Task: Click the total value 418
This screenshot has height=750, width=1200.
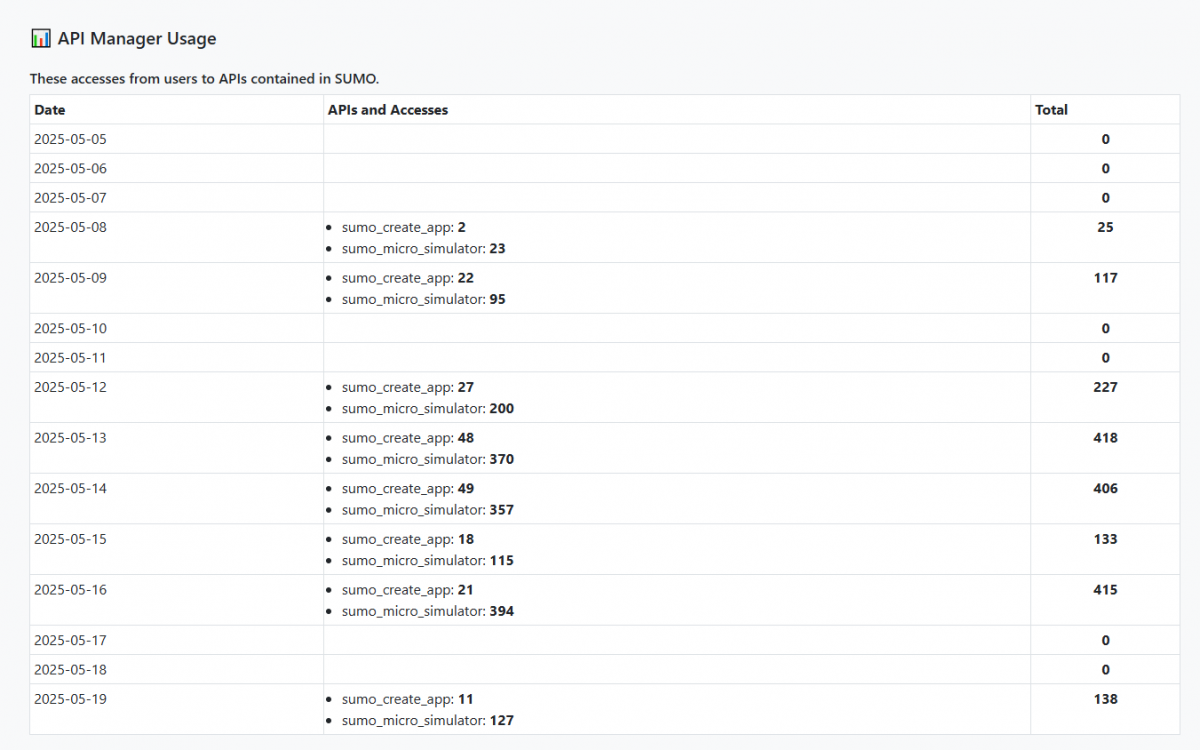Action: coord(1105,438)
